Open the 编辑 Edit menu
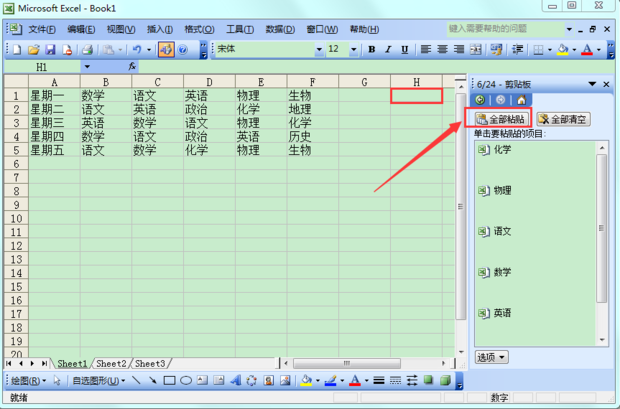Viewport: 620px width, 409px height. 81,29
